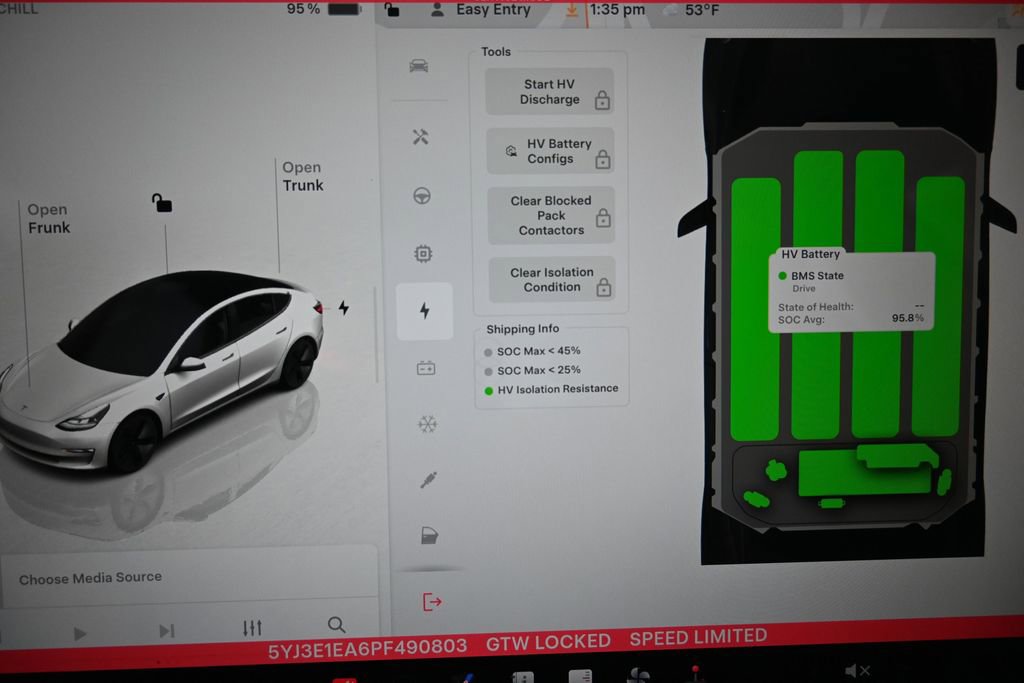This screenshot has height=683, width=1024.
Task: Open the 12V battery low voltage panel
Action: point(425,367)
